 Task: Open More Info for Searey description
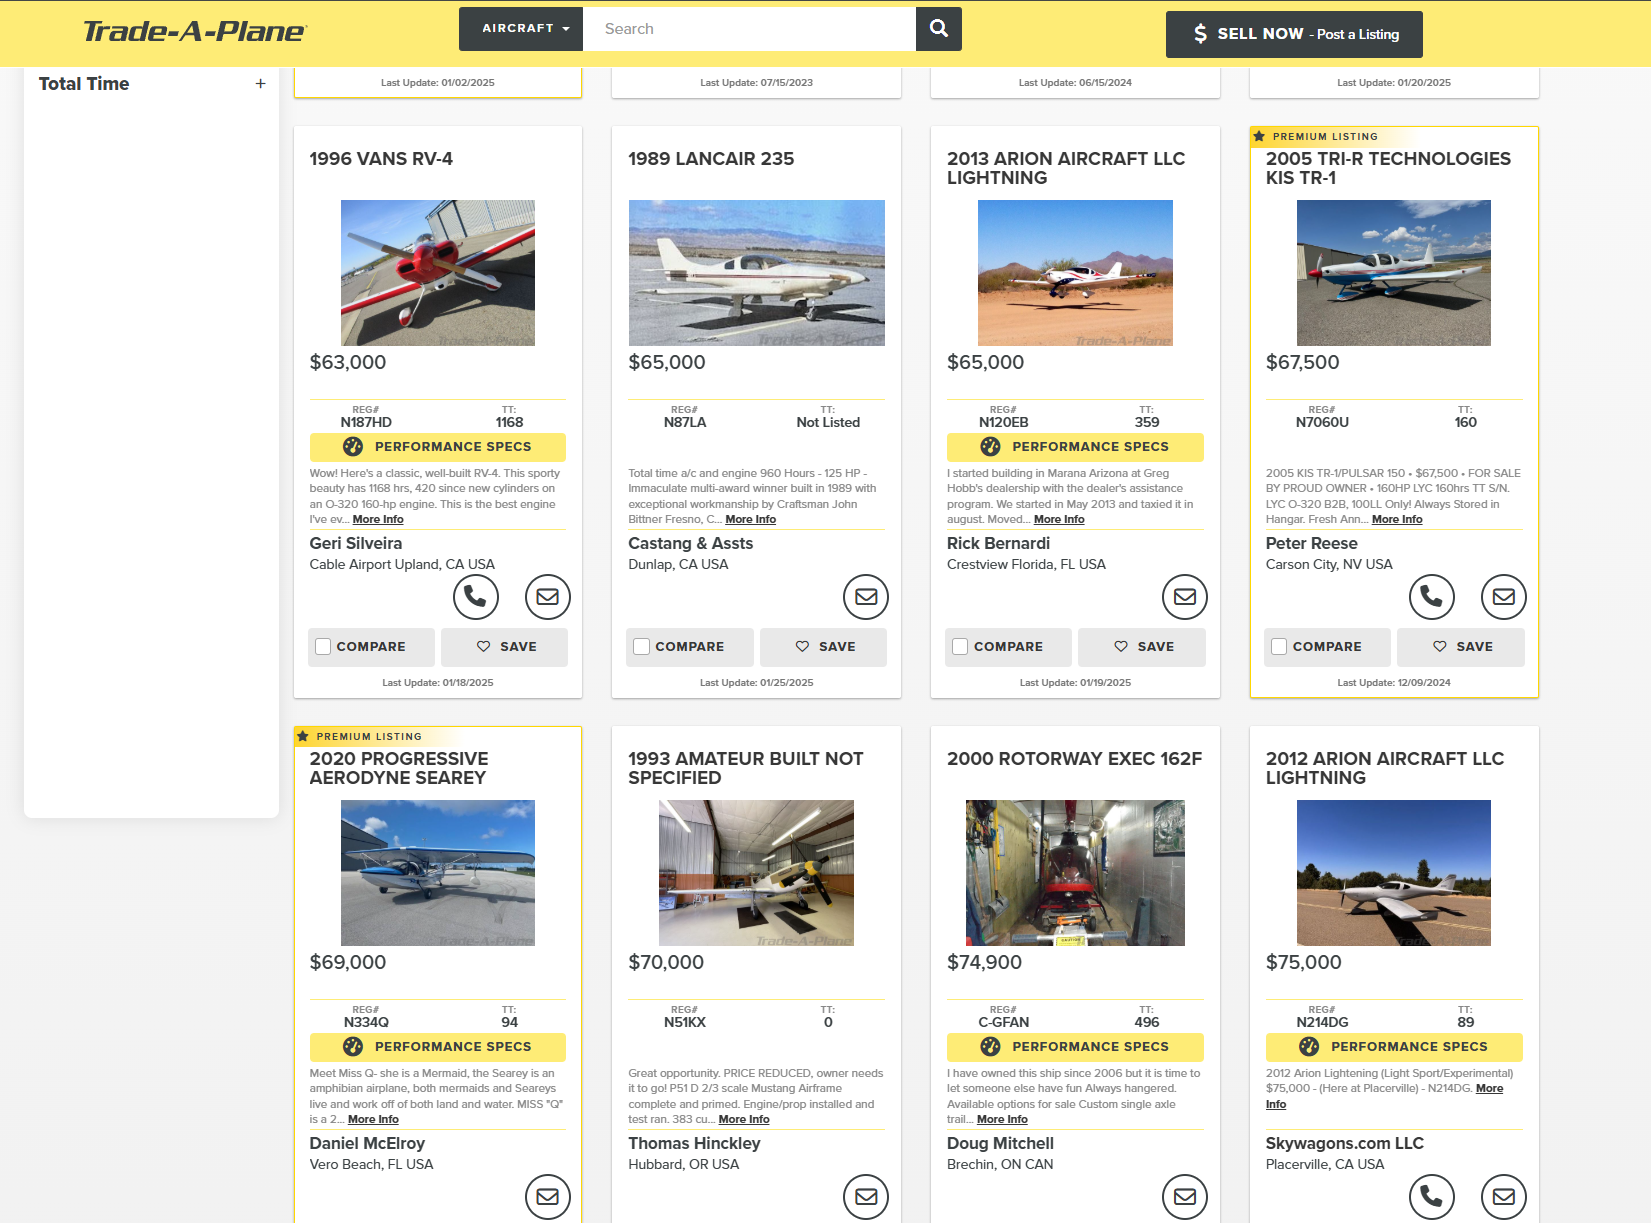click(373, 1120)
